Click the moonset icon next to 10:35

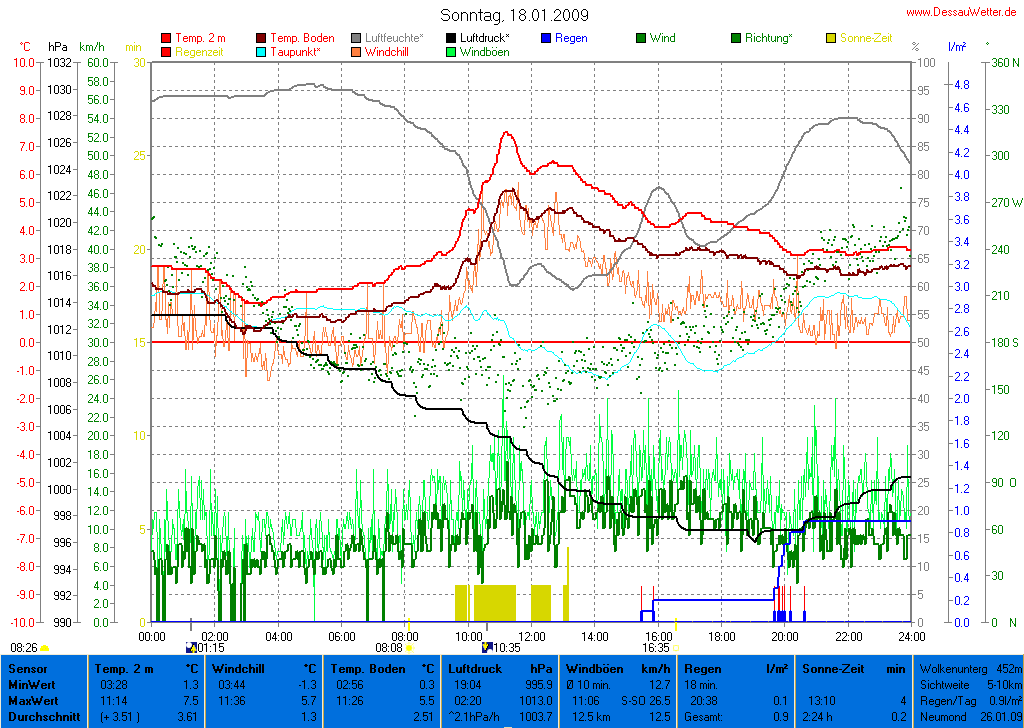[x=487, y=648]
